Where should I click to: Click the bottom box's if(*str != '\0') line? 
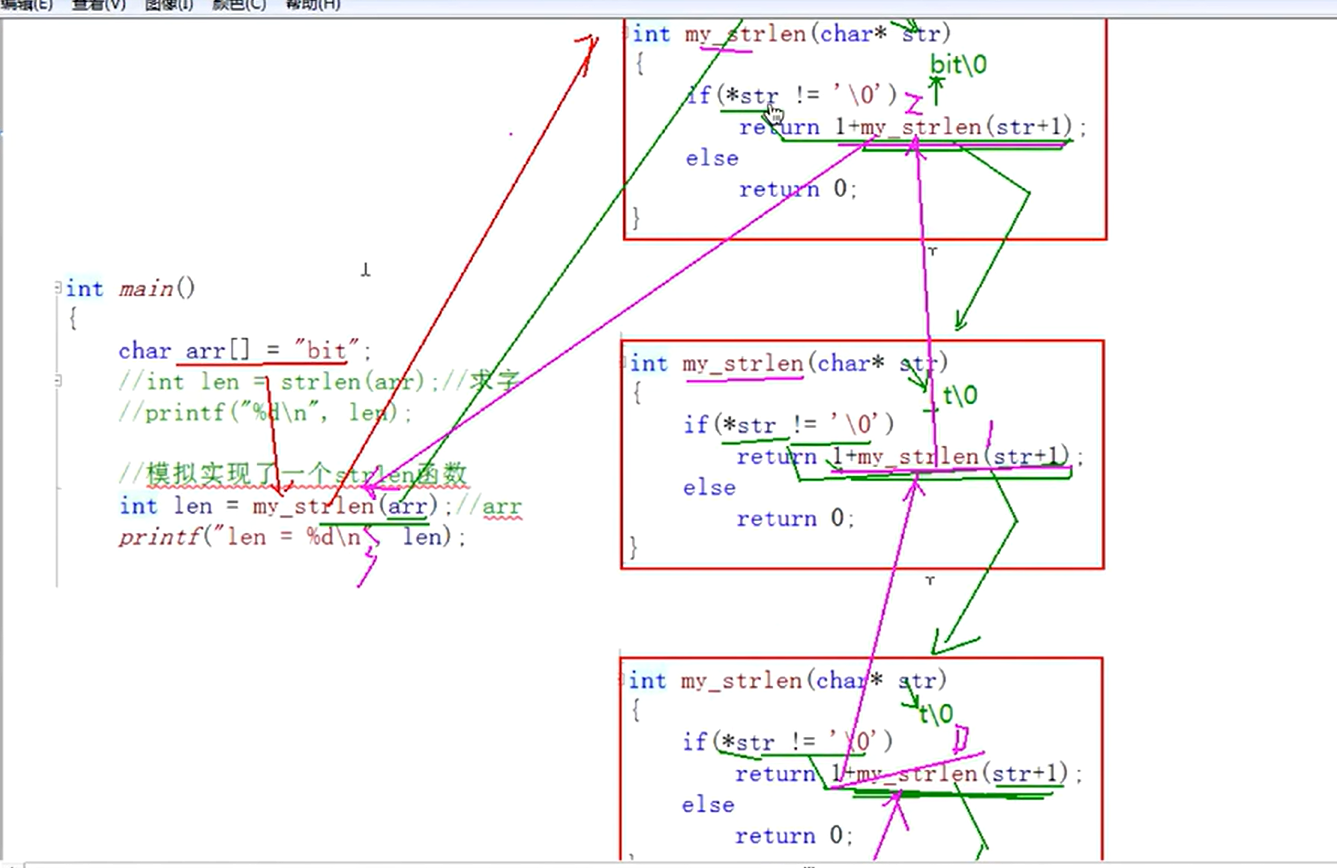point(787,742)
